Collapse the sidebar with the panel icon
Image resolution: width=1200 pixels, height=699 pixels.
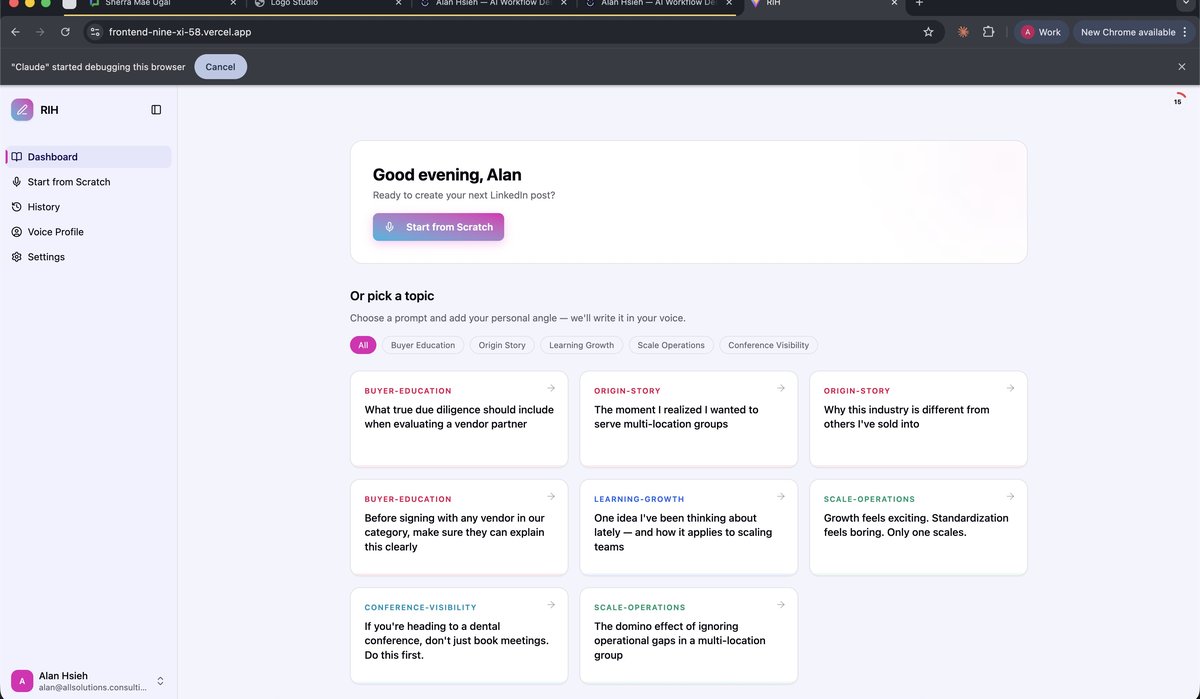click(156, 109)
